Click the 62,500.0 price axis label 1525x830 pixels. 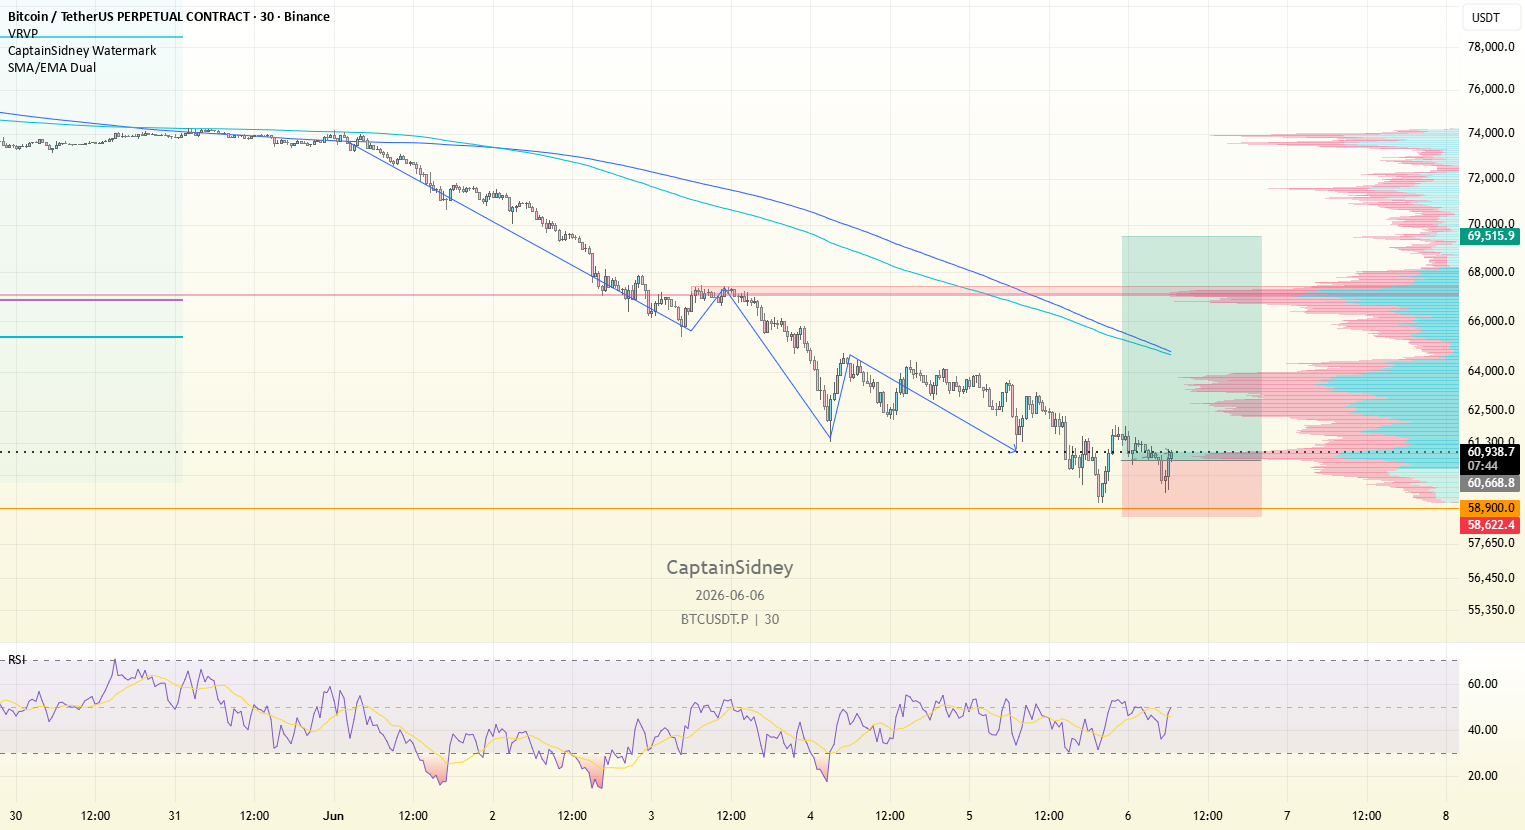1491,410
